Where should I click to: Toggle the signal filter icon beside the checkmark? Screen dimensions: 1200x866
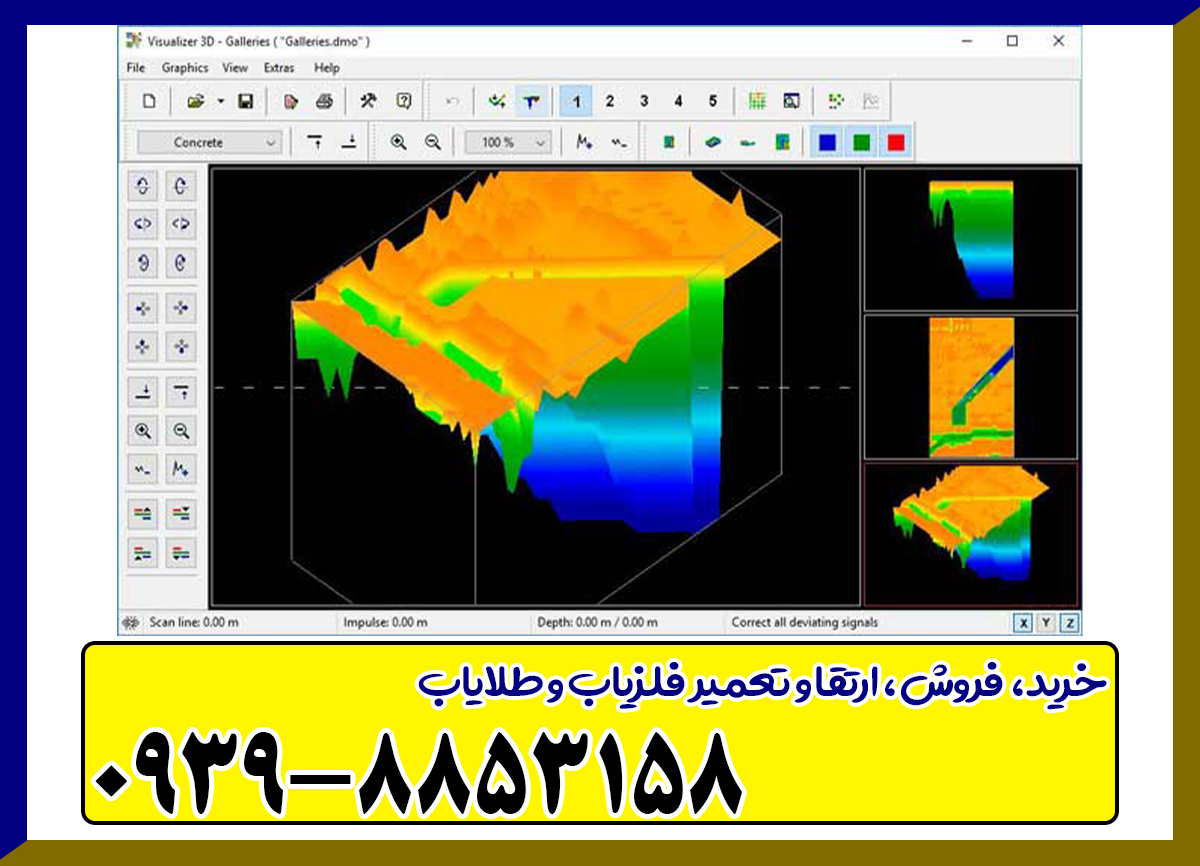pyautogui.click(x=531, y=100)
